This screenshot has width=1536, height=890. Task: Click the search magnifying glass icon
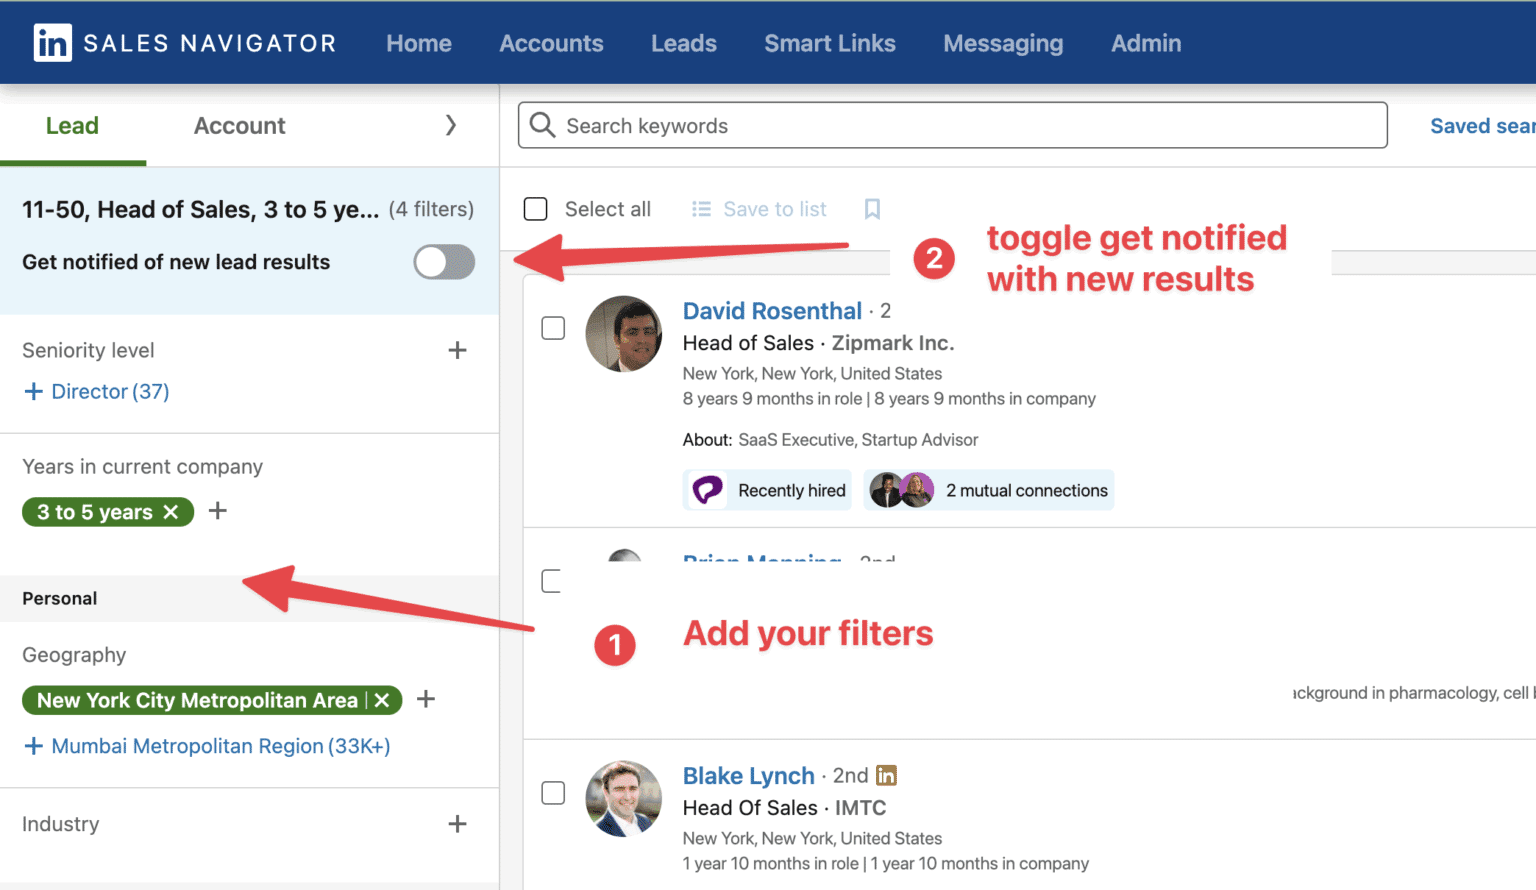point(541,125)
